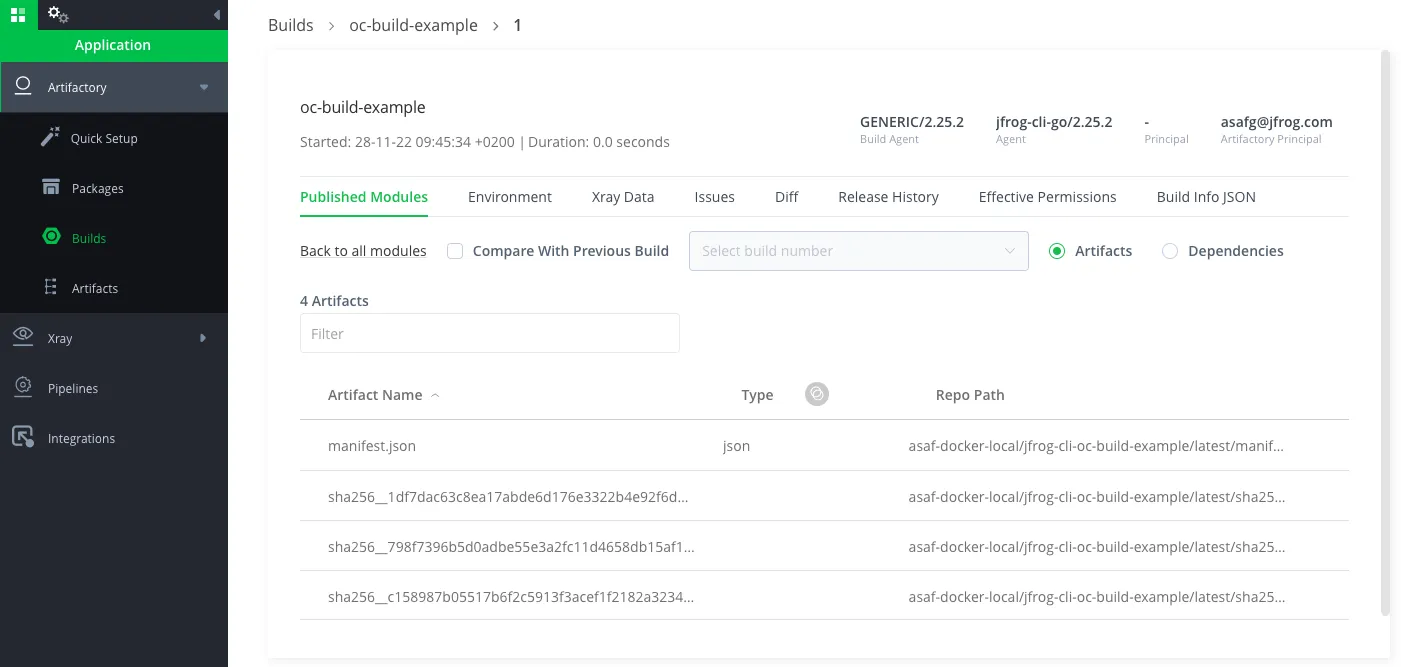
Task: Click the Artifactory frog icon
Action: tap(23, 87)
